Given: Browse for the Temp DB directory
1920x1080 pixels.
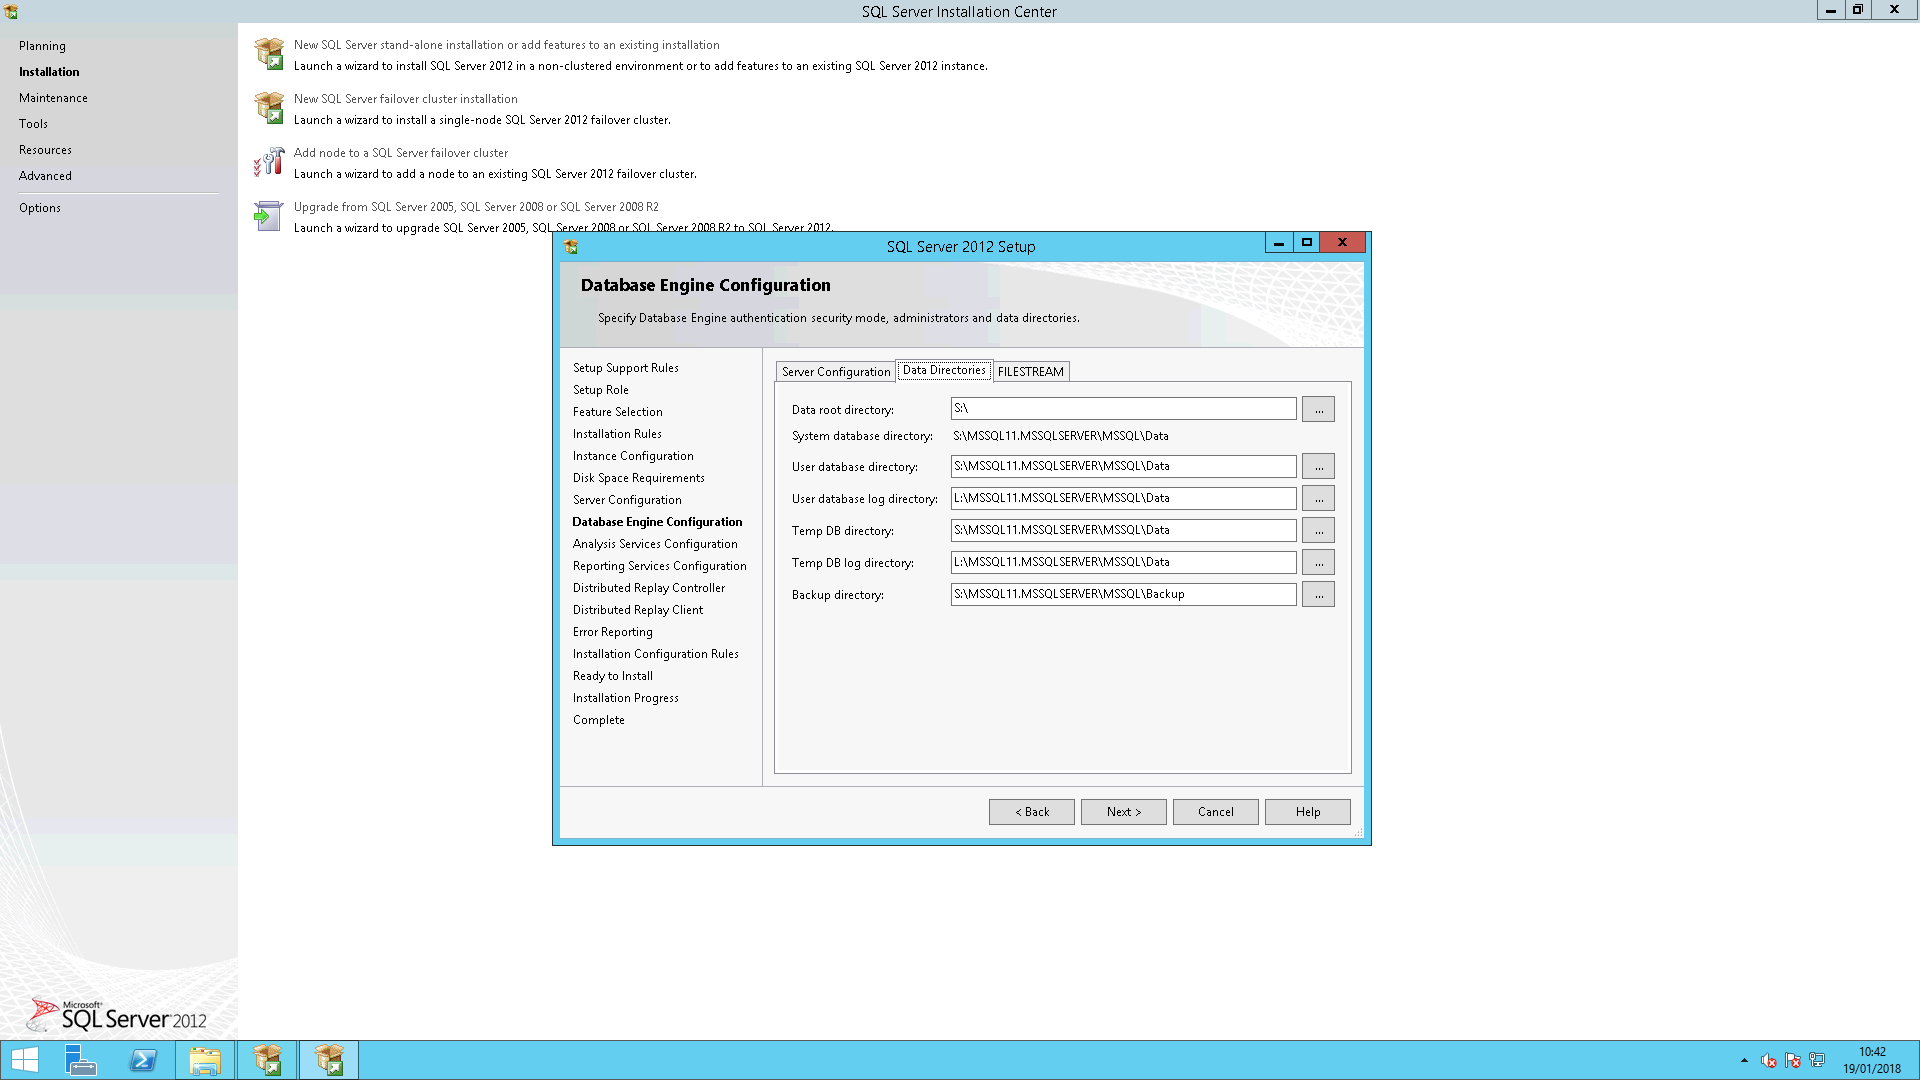Looking at the screenshot, I should coord(1318,530).
